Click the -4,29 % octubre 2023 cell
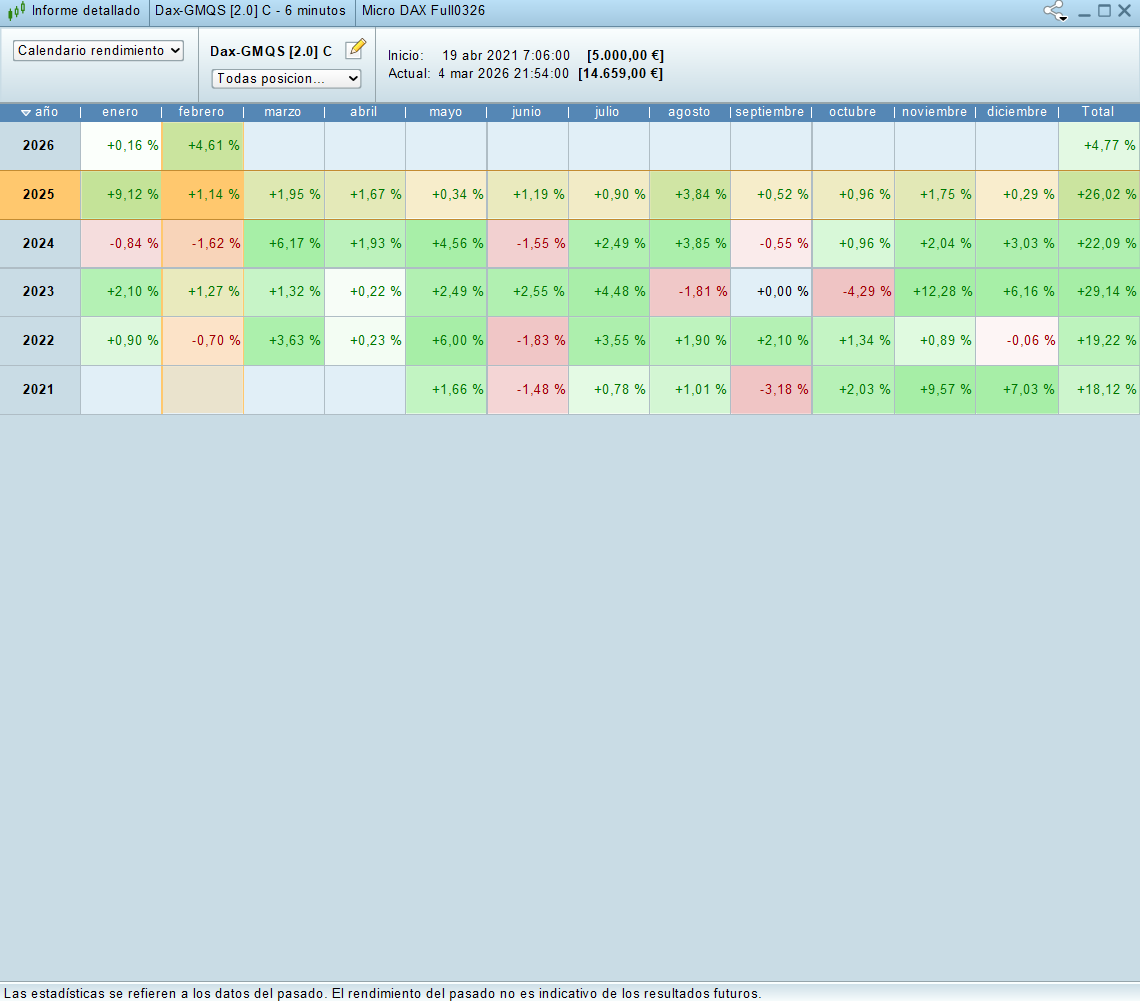This screenshot has height=1001, width=1140. click(x=852, y=292)
